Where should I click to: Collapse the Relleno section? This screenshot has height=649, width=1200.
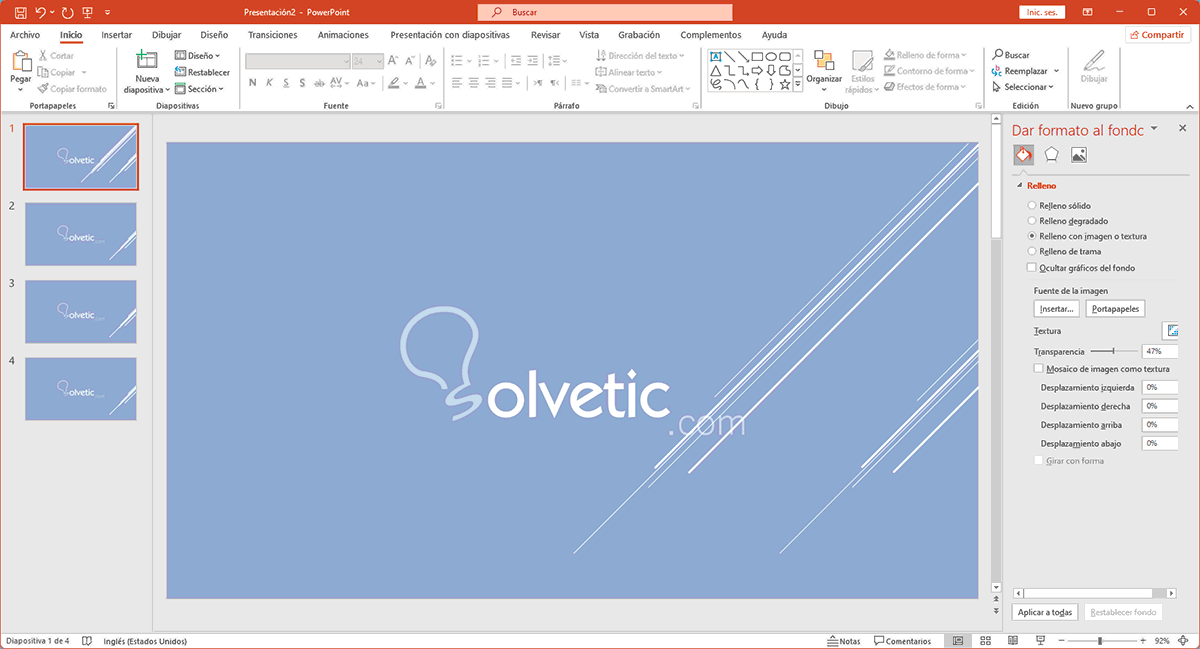[x=1020, y=185]
